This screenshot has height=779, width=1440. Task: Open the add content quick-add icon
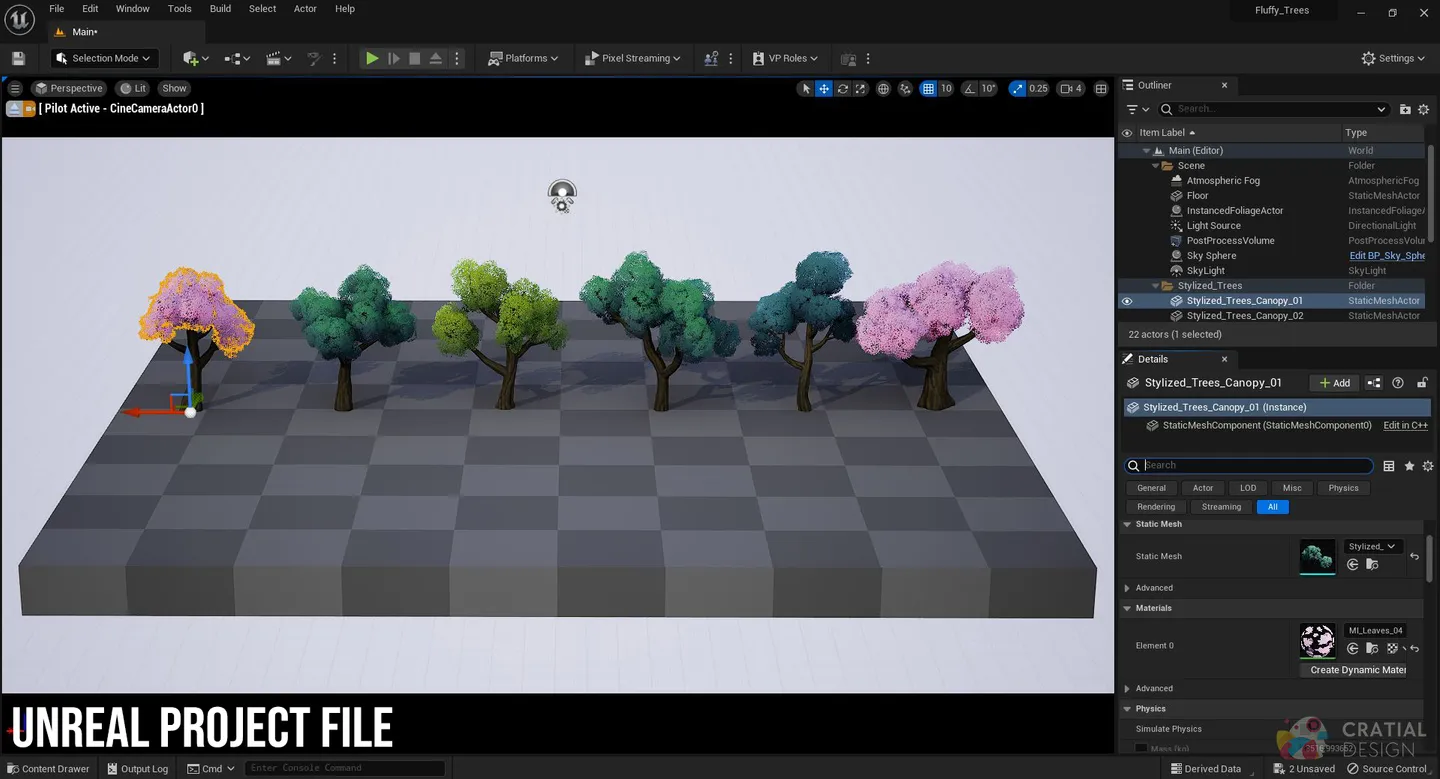click(195, 58)
